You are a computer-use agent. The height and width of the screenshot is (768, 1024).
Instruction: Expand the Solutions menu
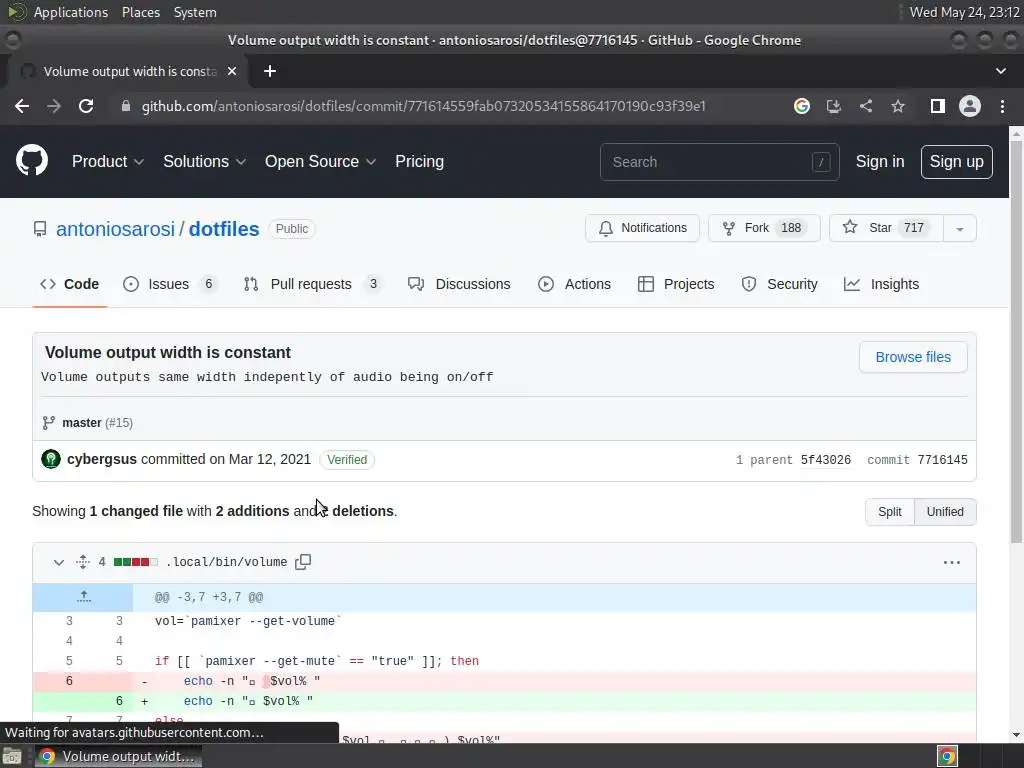[x=204, y=161]
